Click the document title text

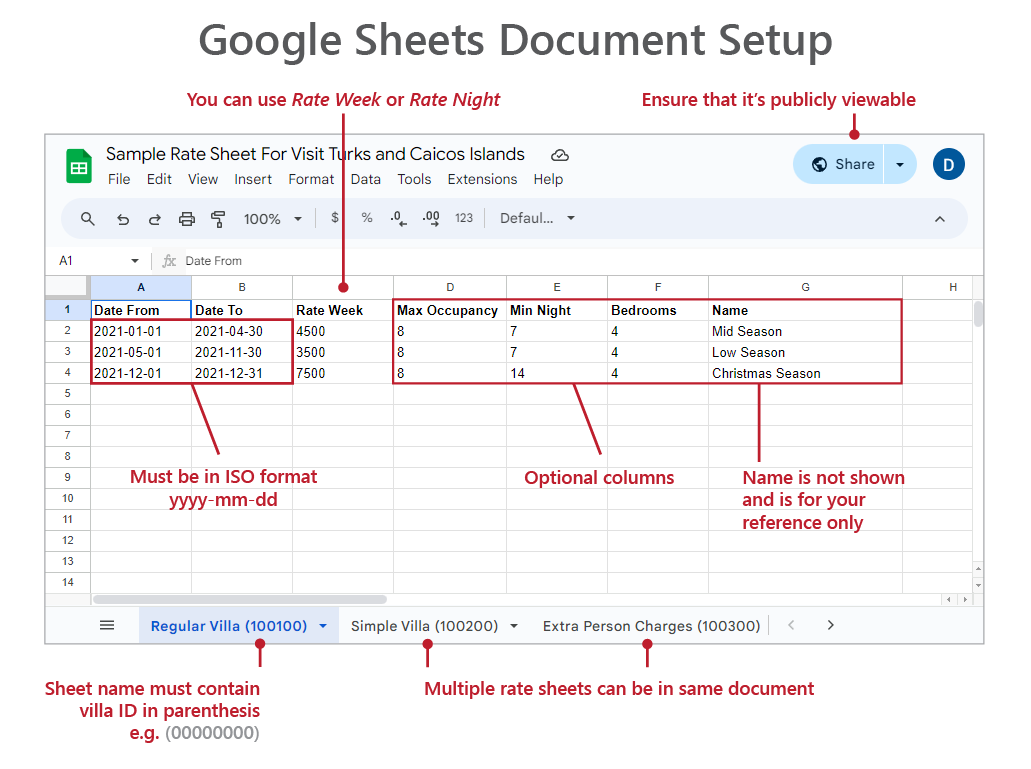click(315, 154)
